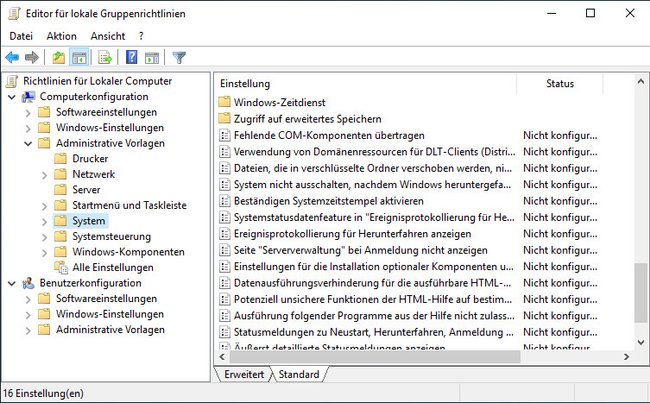
Task: Open the Ansicht menu
Action: point(108,36)
